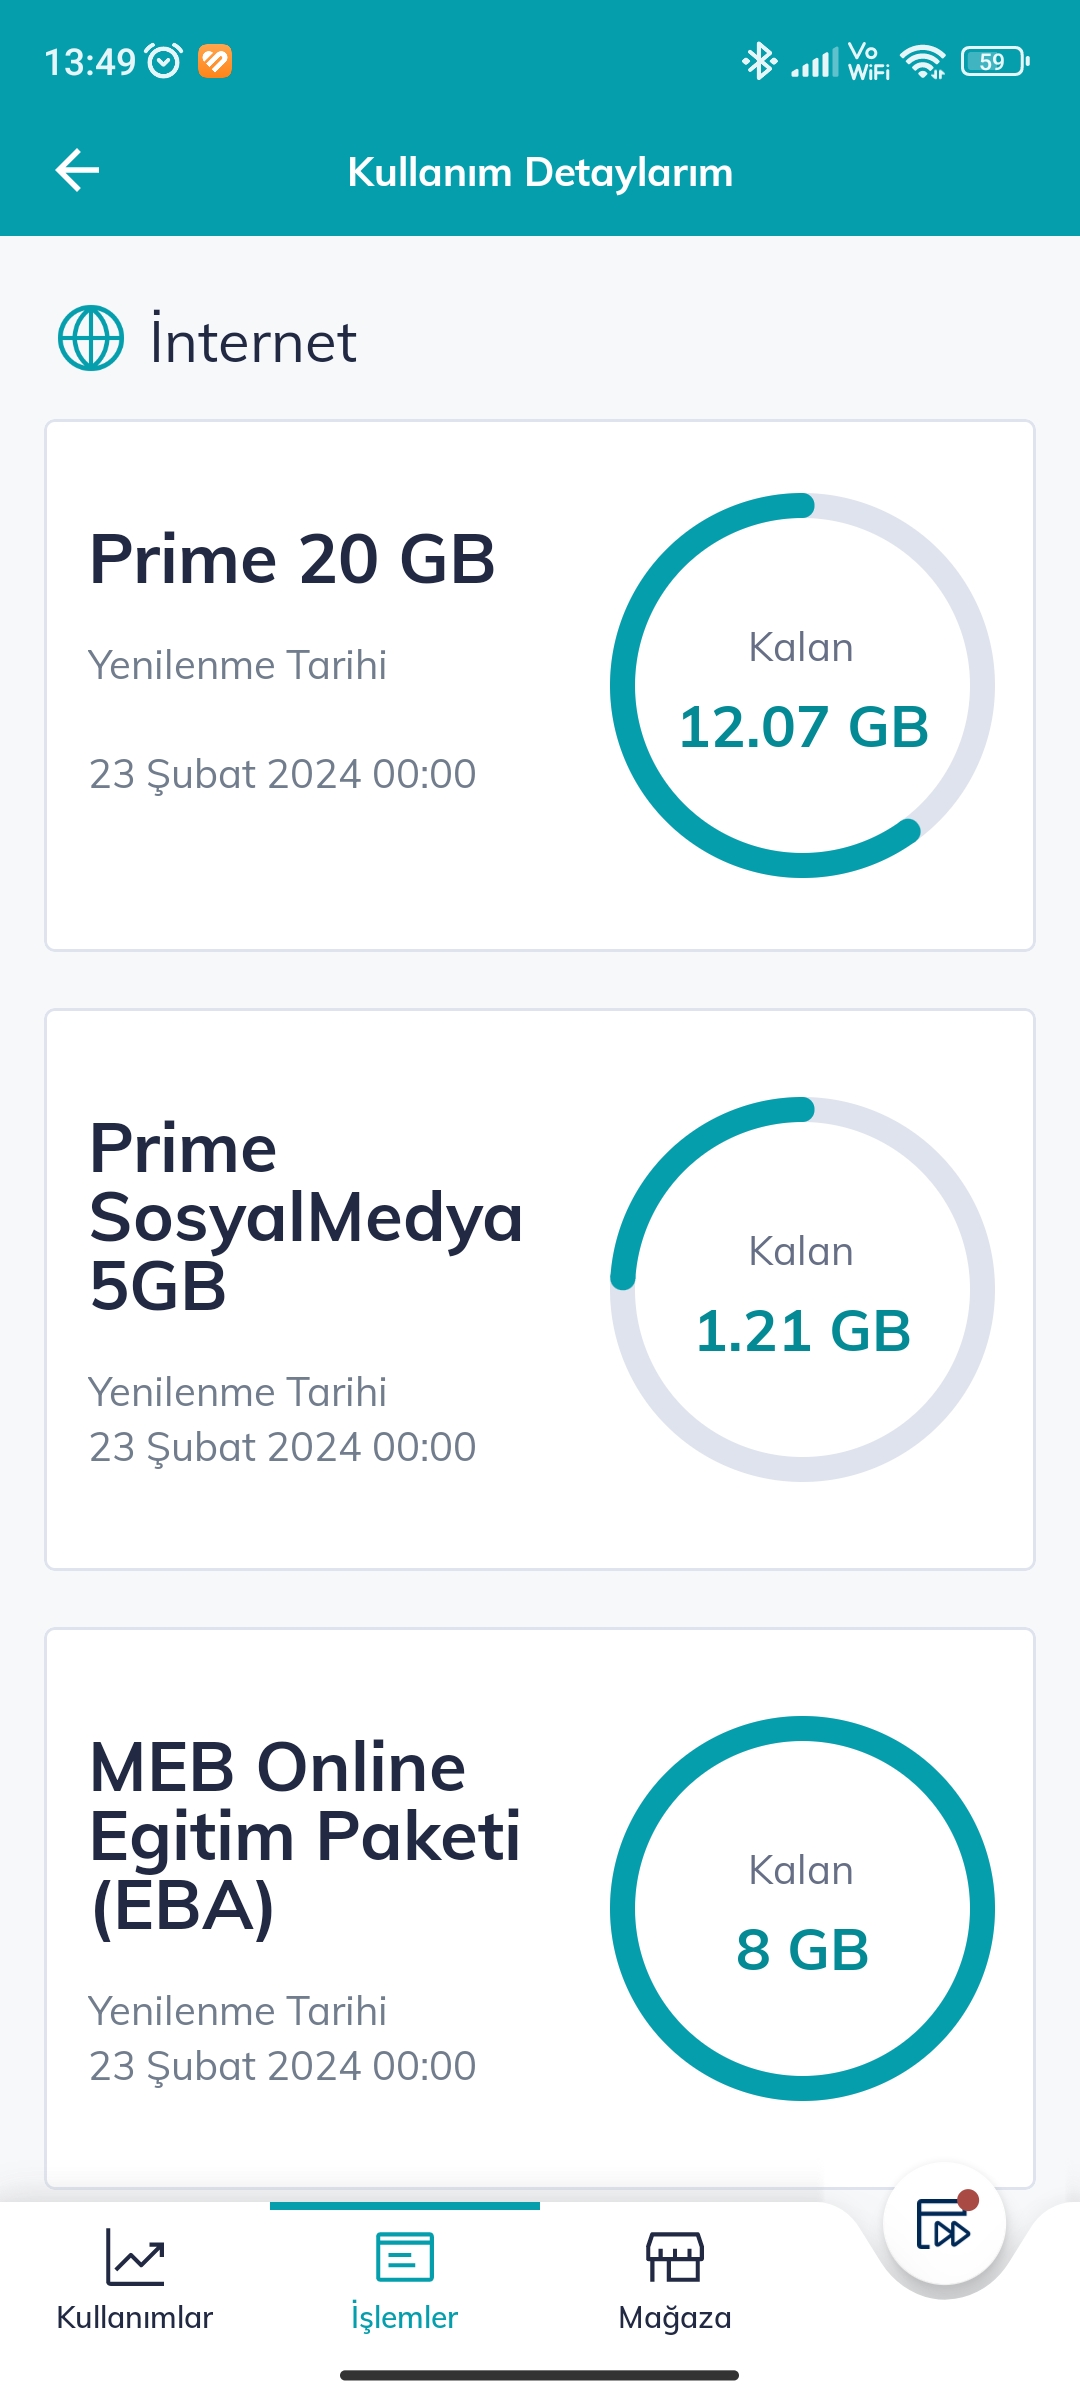
Task: Tap the alarm clock status icon
Action: (x=164, y=61)
